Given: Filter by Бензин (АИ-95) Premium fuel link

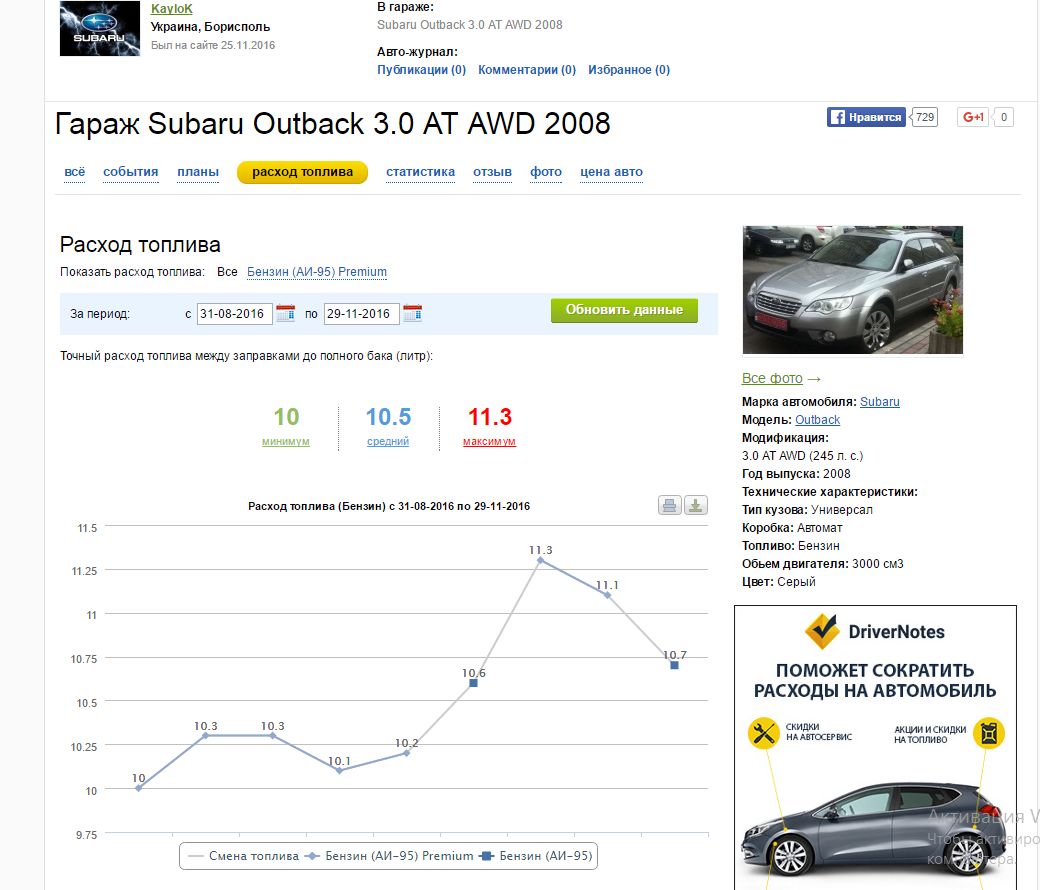Looking at the screenshot, I should tap(317, 272).
